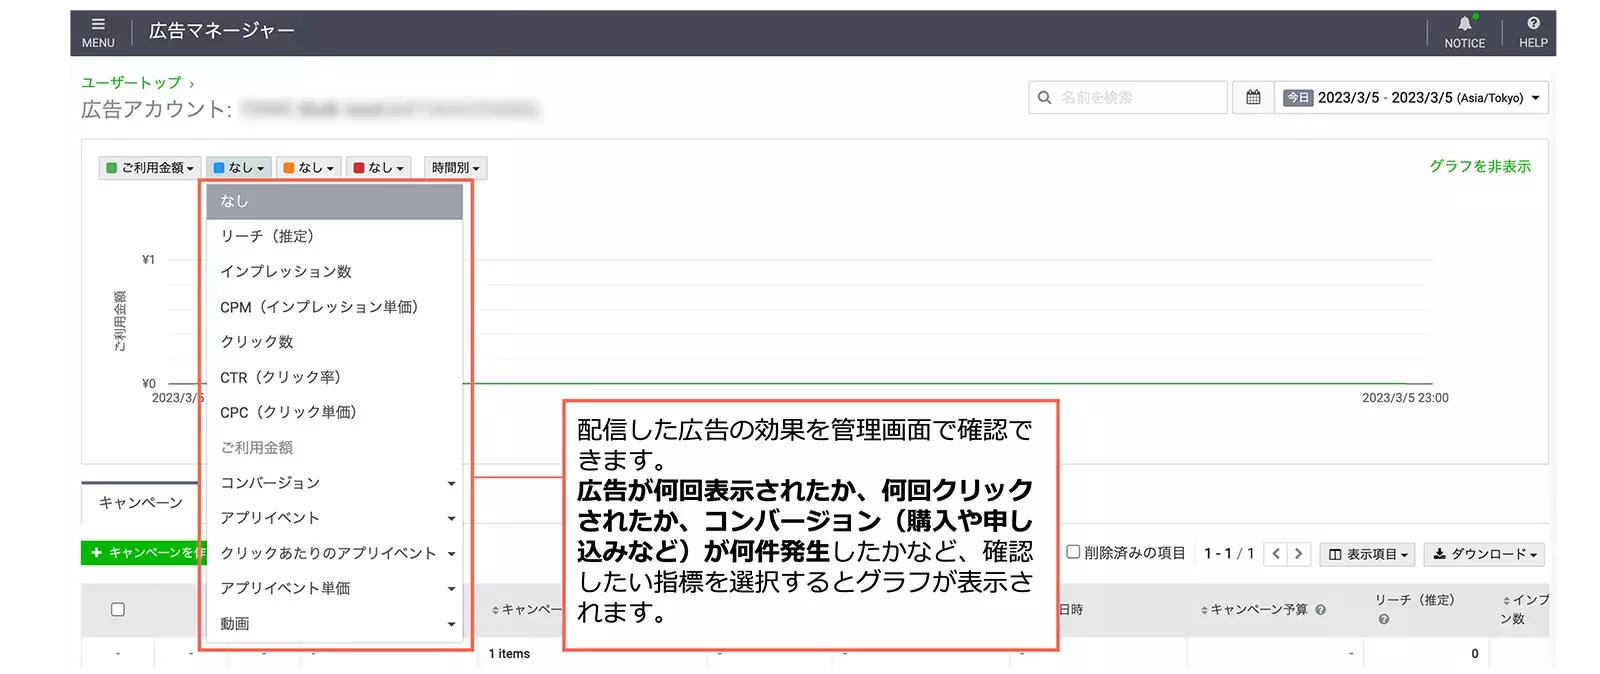Select インプレッション数 from the metric list
1600x674 pixels.
(286, 272)
